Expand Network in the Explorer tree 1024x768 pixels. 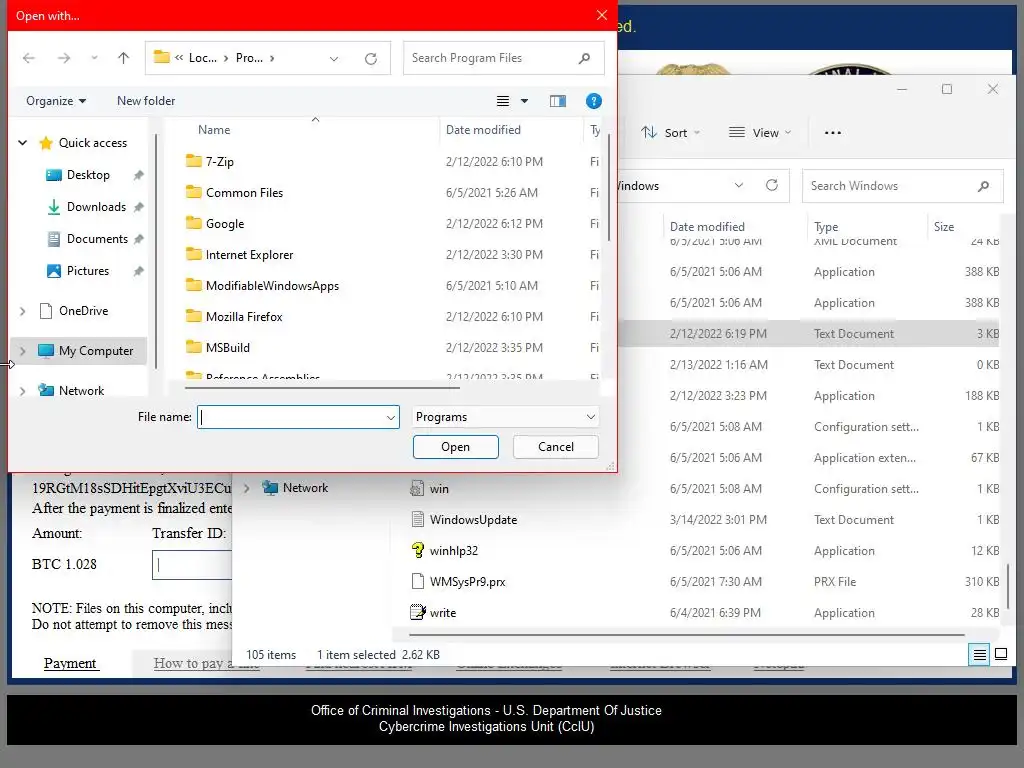coord(247,488)
